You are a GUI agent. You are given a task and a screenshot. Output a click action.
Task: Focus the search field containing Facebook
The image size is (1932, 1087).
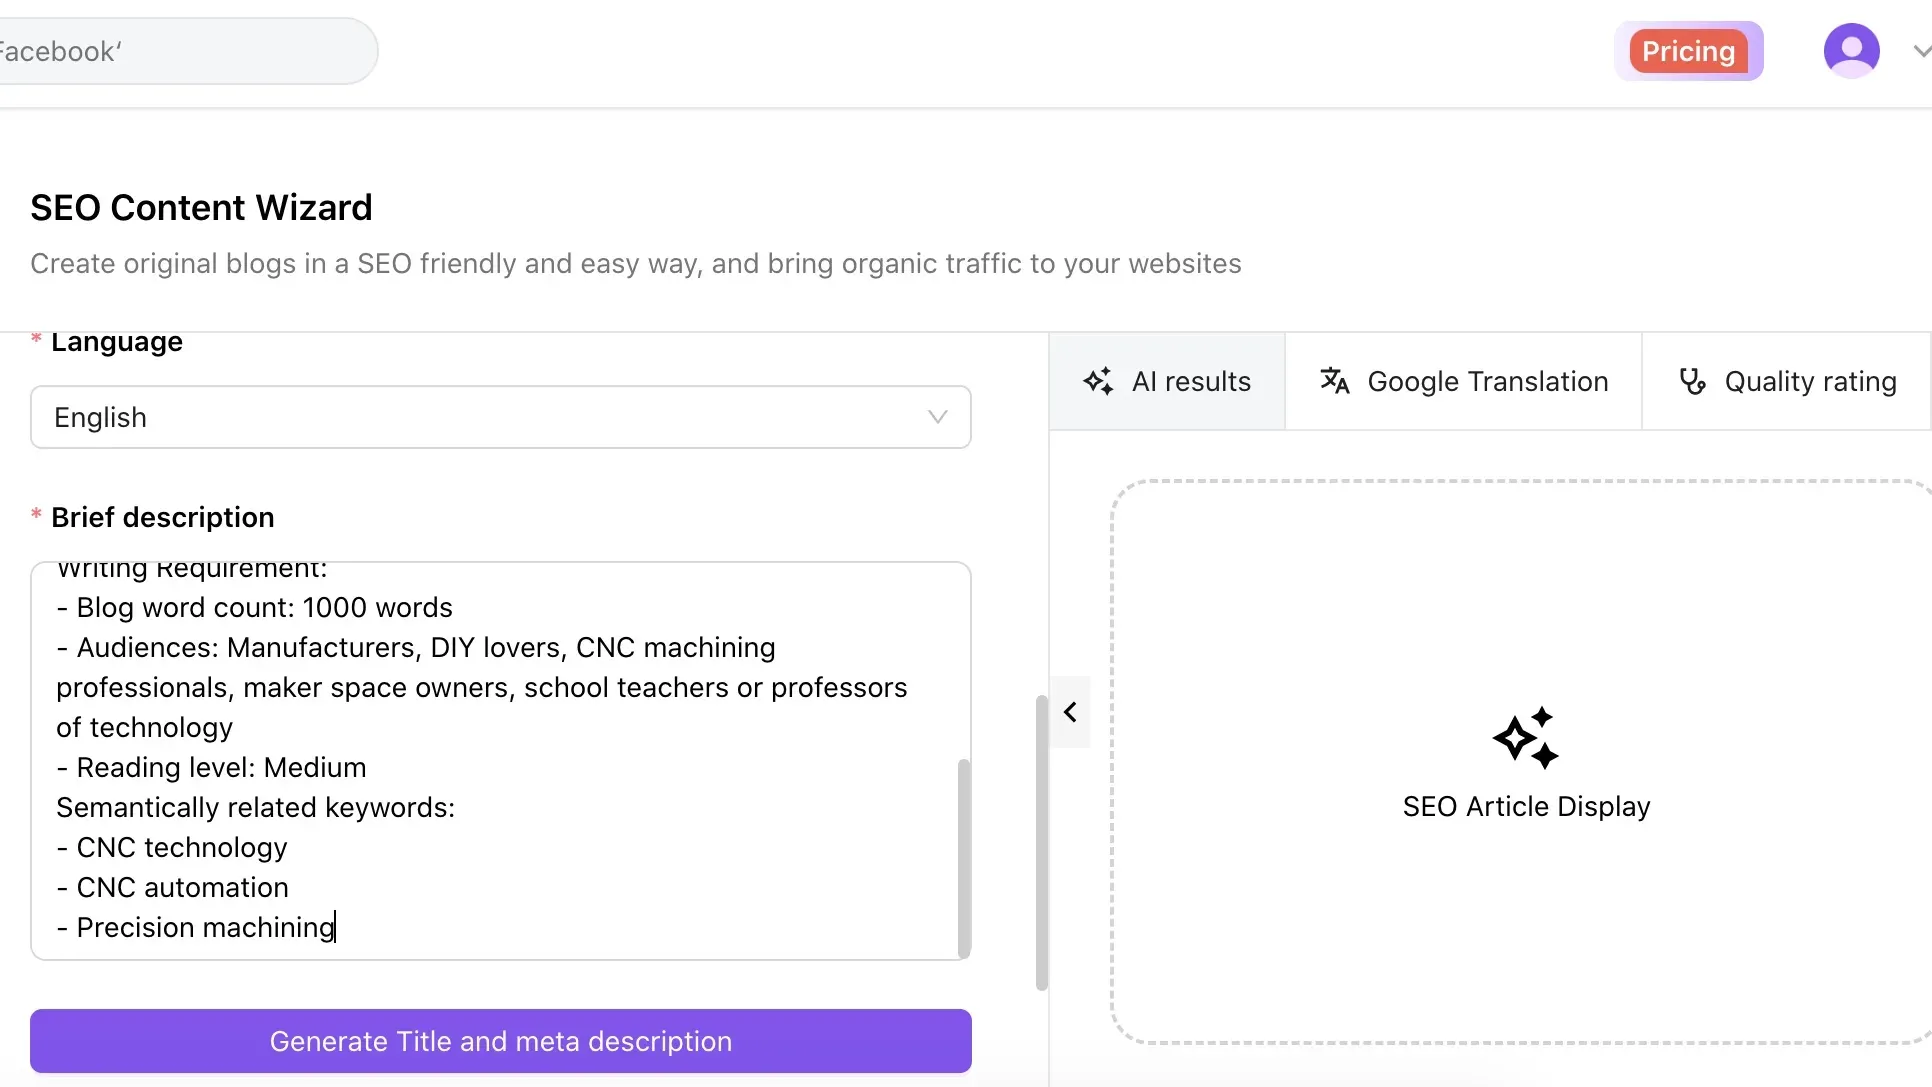pos(180,51)
